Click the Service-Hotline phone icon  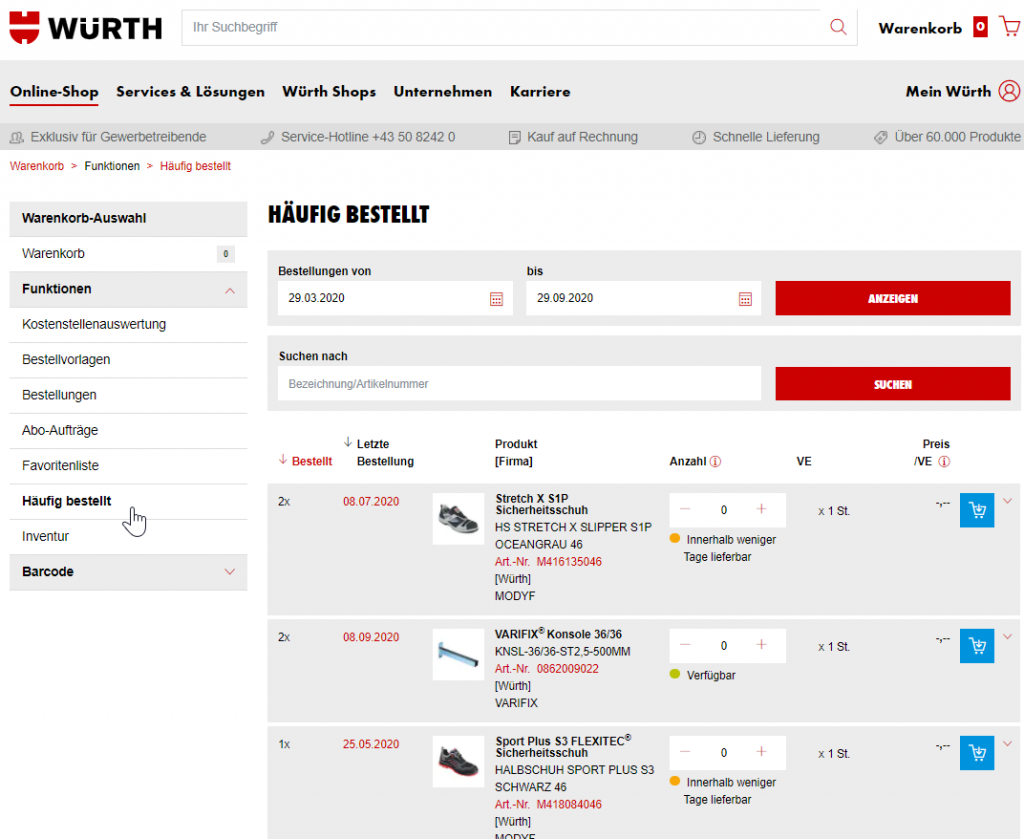pos(267,138)
